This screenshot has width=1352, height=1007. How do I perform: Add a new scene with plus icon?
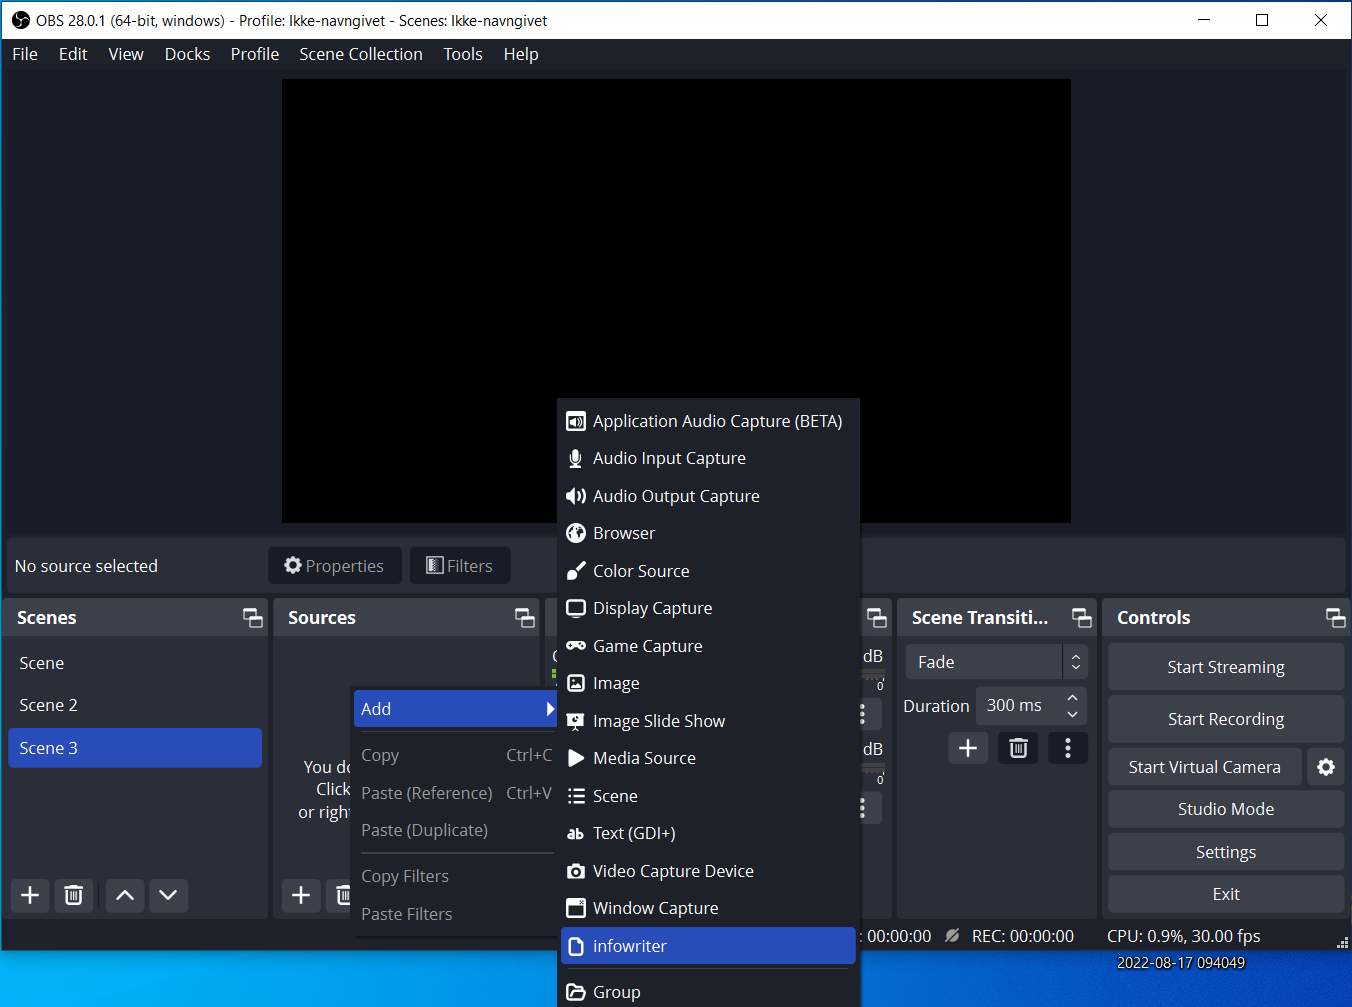click(x=30, y=895)
